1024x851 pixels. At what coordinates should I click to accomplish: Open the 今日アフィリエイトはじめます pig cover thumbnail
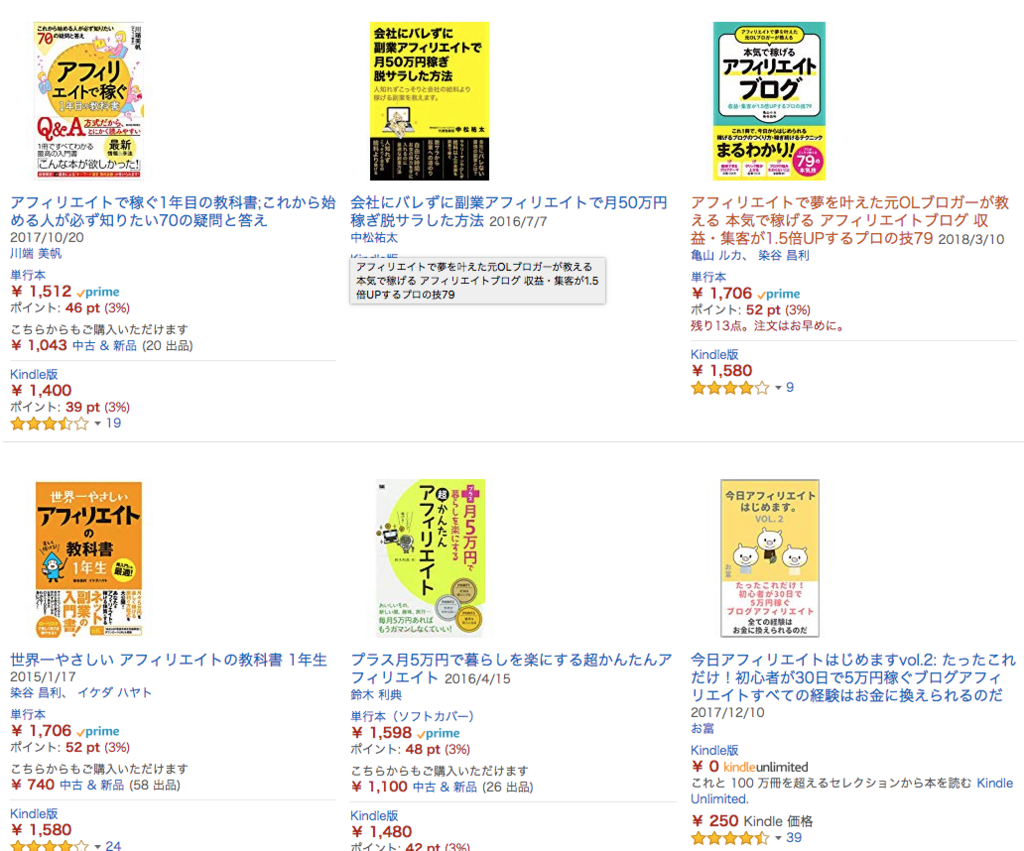pyautogui.click(x=770, y=558)
